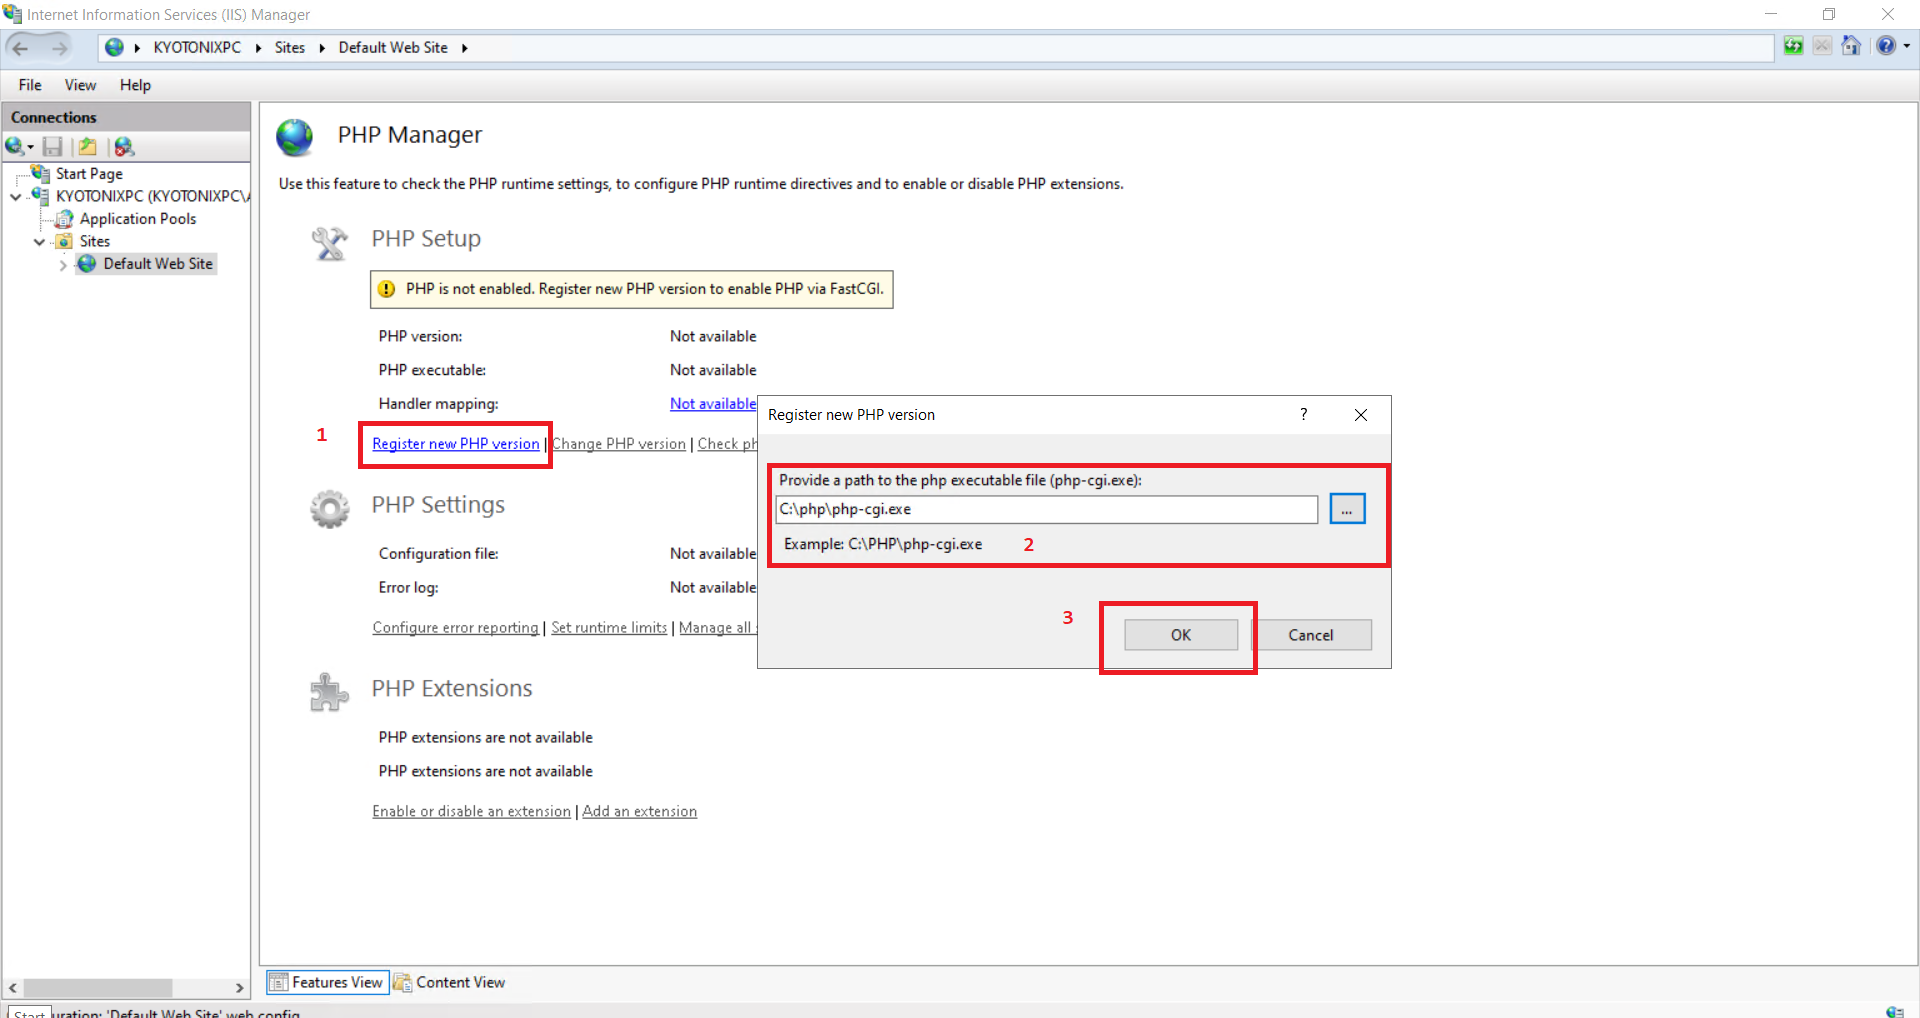1920x1018 pixels.
Task: Open the help icon dropdown arrow
Action: (x=1906, y=46)
